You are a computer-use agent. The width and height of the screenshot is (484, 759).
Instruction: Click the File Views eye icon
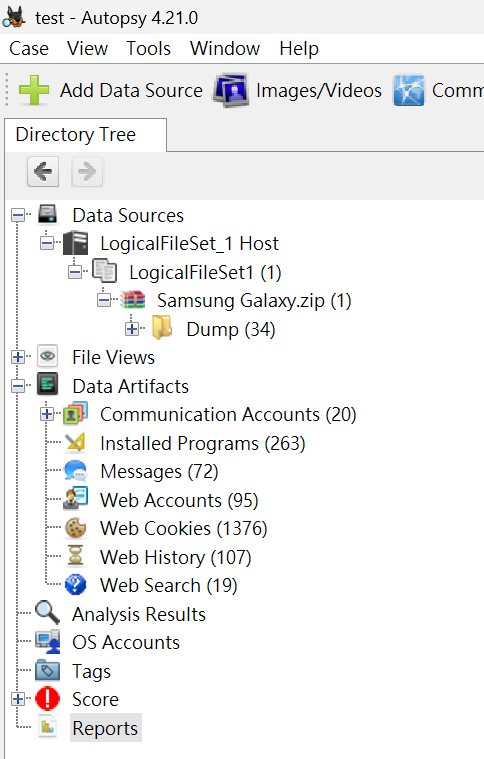[47, 357]
